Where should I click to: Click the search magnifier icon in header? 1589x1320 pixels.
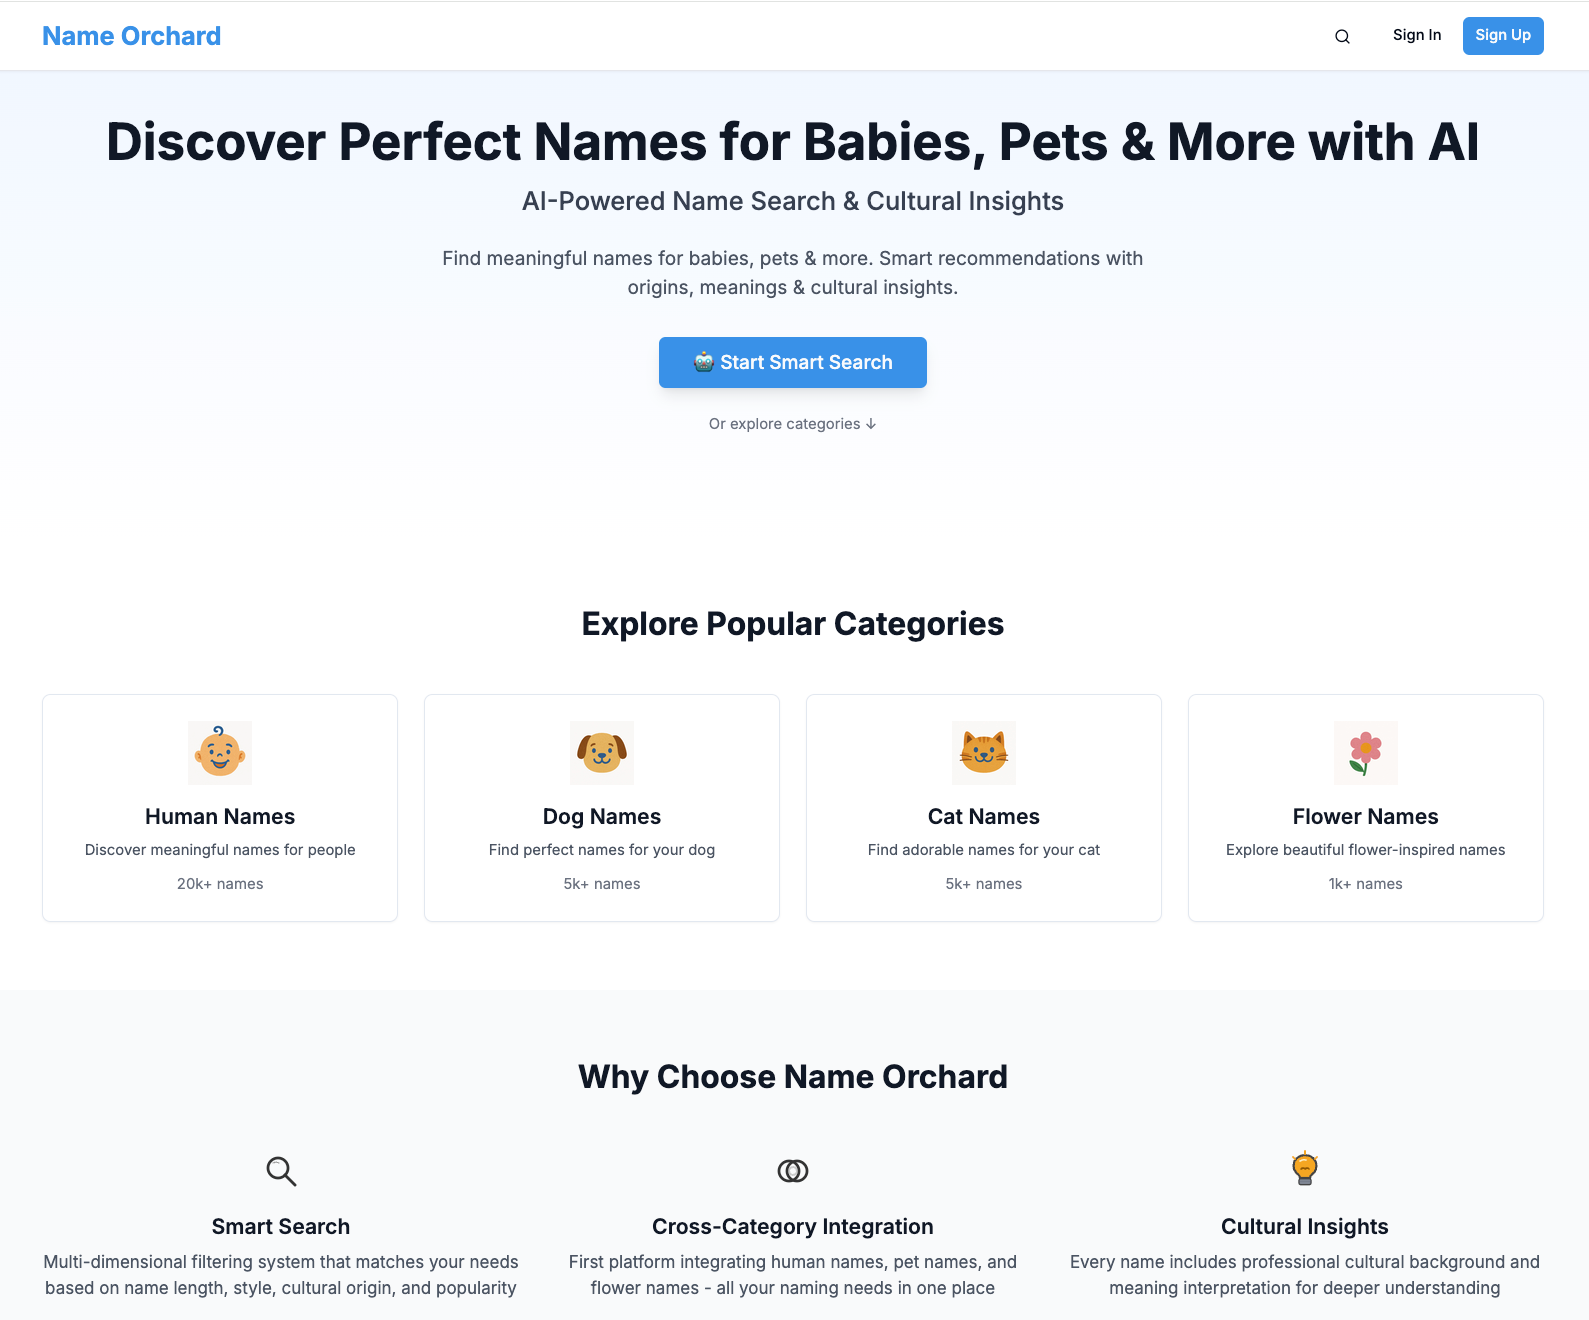coord(1342,37)
